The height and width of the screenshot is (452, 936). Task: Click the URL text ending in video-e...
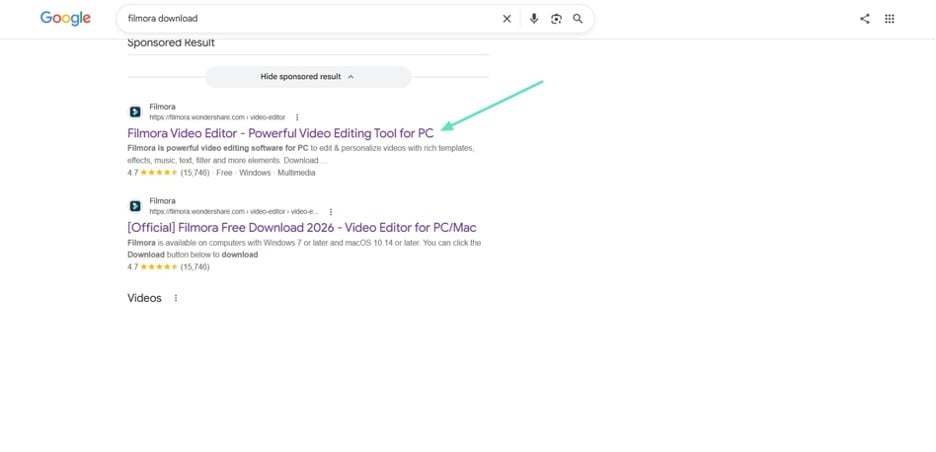pyautogui.click(x=234, y=212)
